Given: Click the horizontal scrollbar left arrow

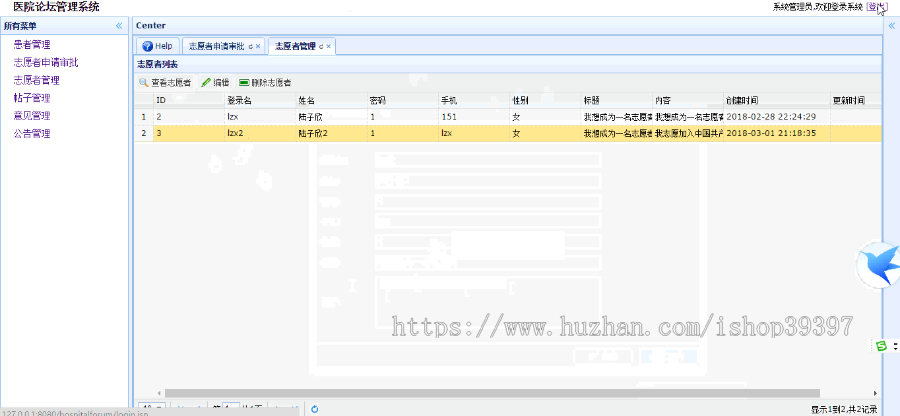Looking at the screenshot, I should [159, 393].
